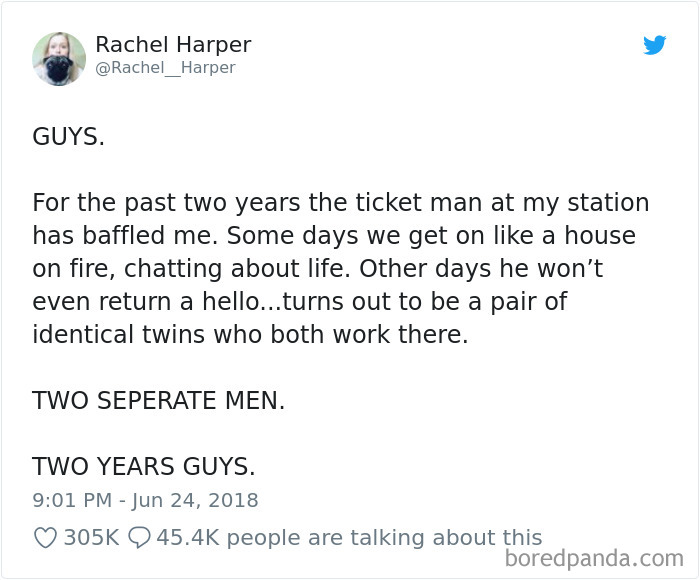The width and height of the screenshot is (700, 580).
Task: Like the tweet with the heart icon
Action: point(46,538)
